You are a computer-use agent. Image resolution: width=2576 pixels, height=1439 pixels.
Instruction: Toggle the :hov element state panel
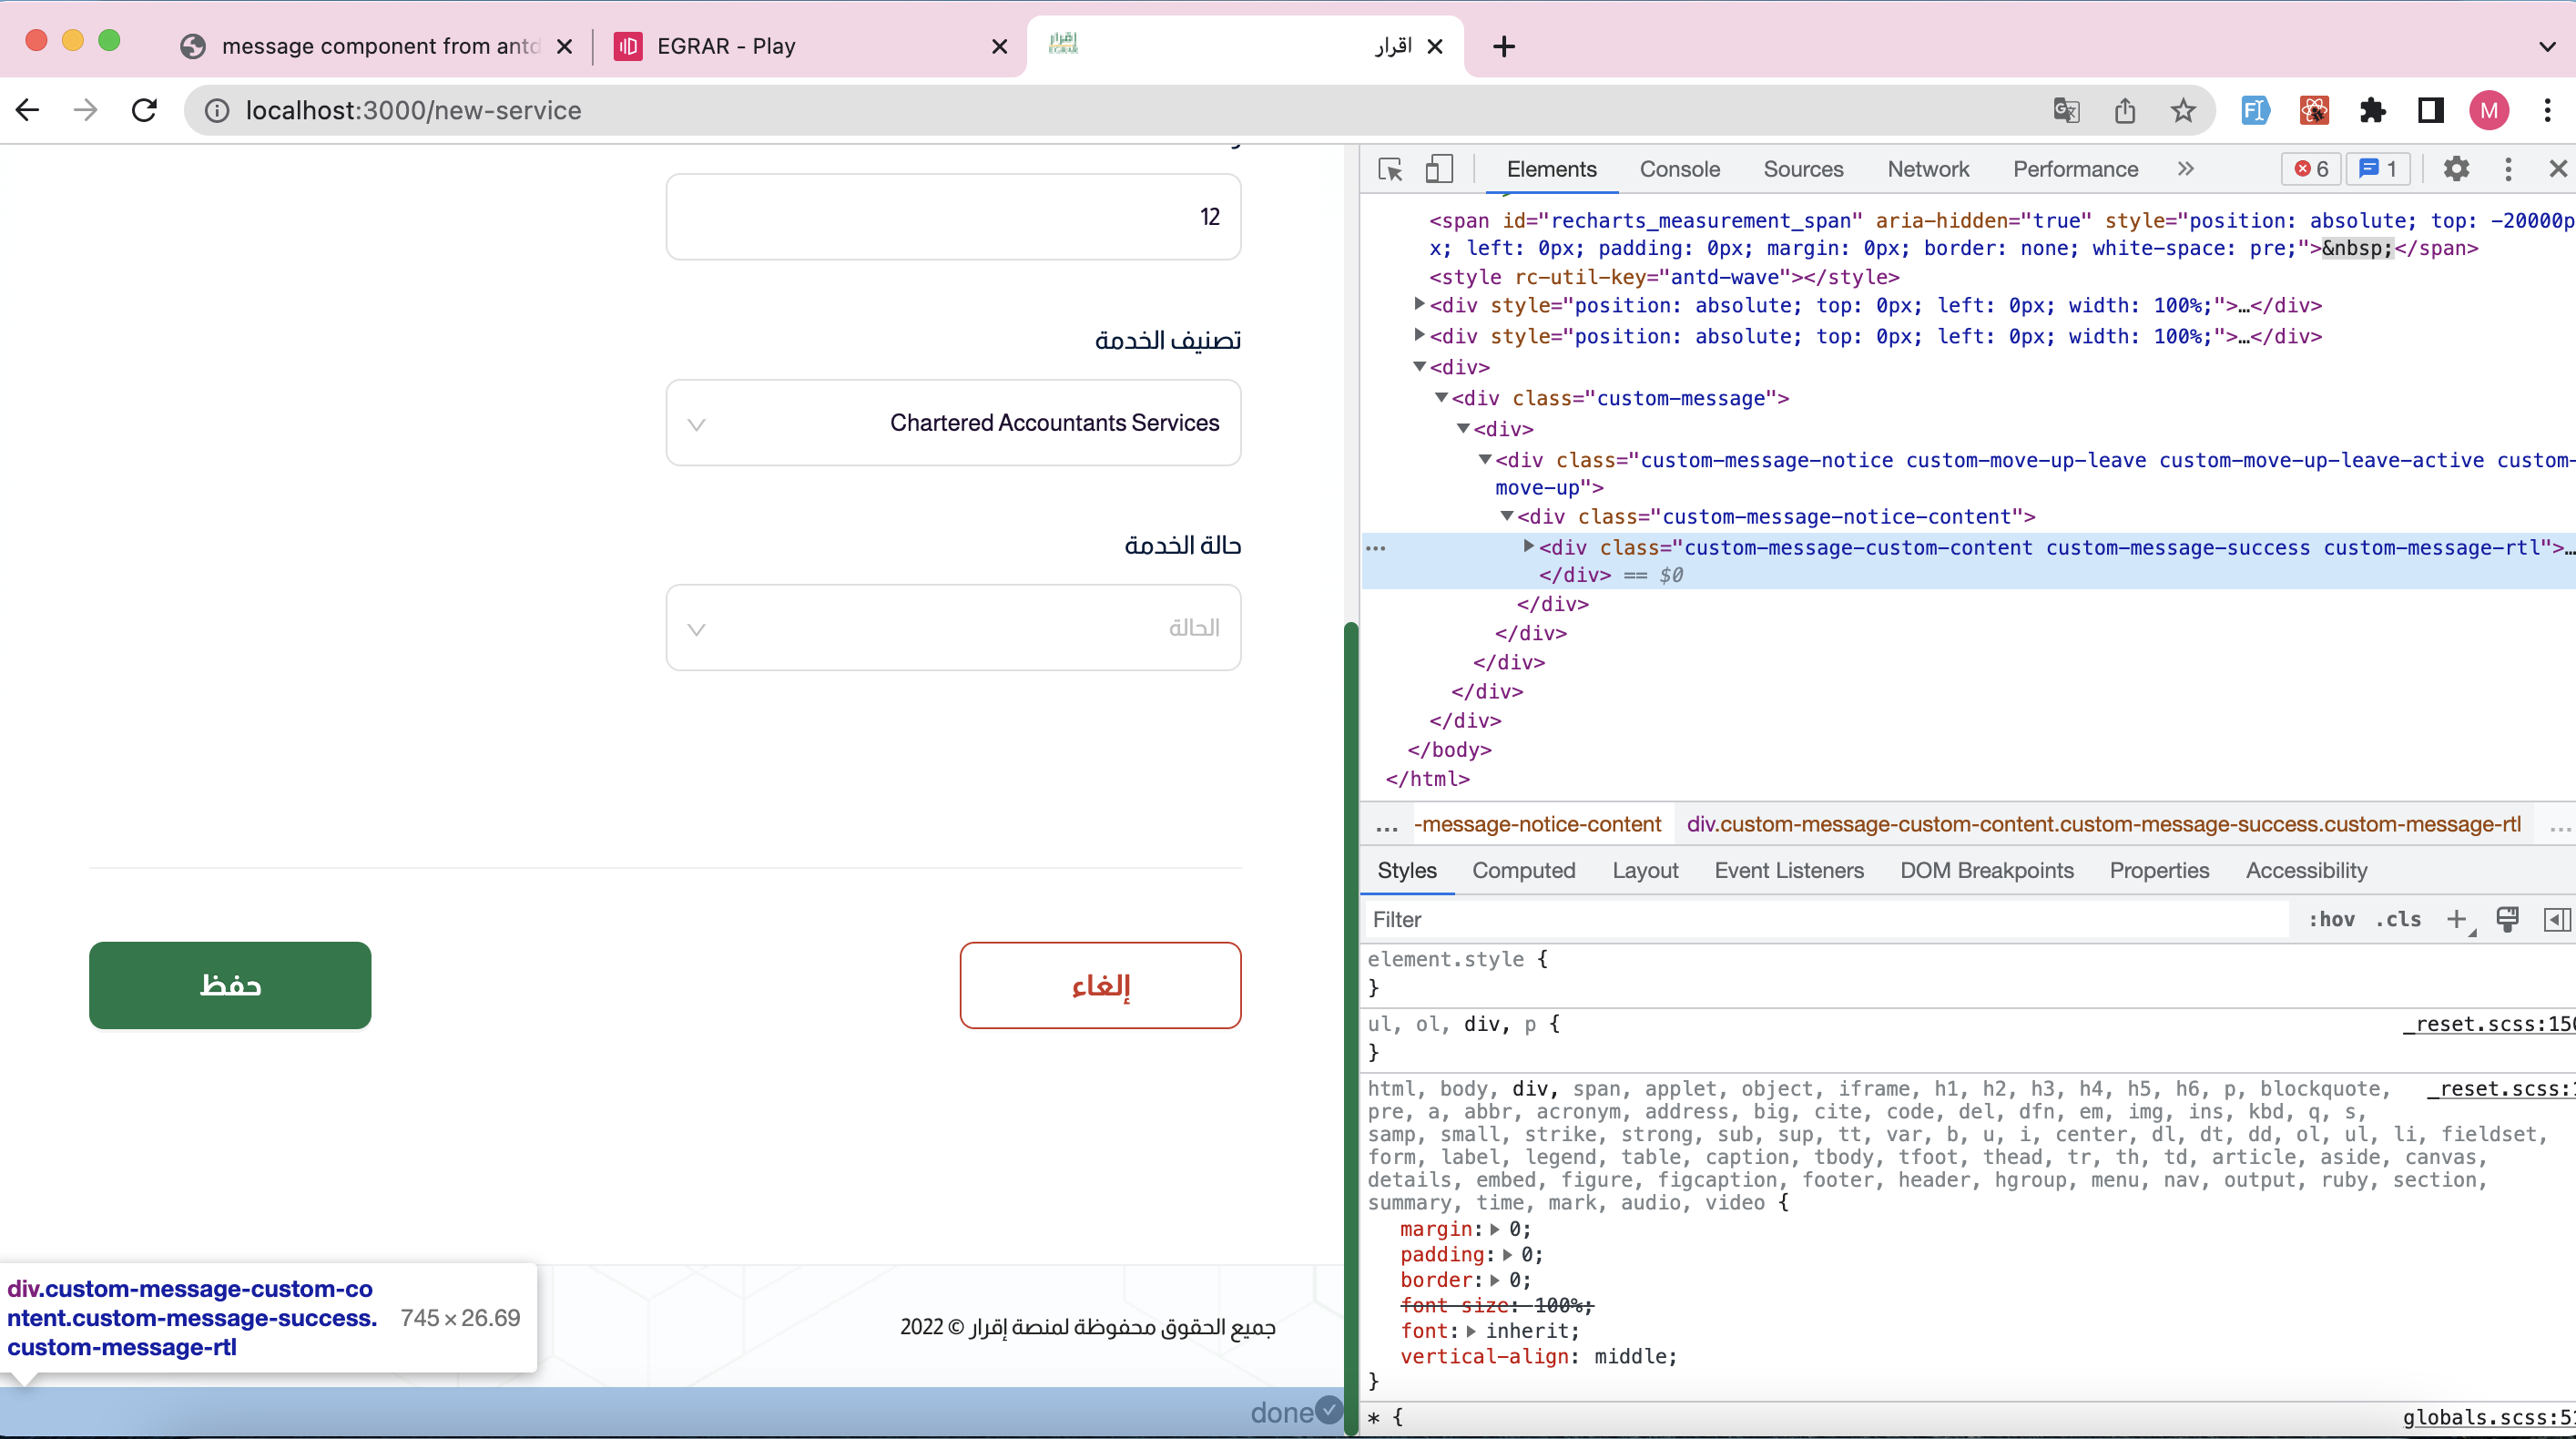tap(2331, 919)
